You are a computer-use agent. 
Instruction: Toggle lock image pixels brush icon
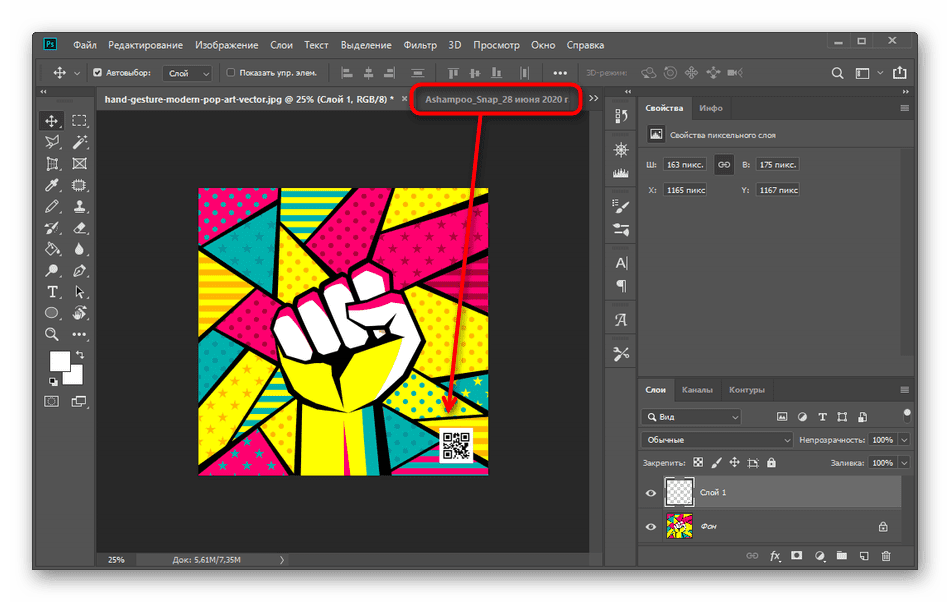[x=716, y=463]
